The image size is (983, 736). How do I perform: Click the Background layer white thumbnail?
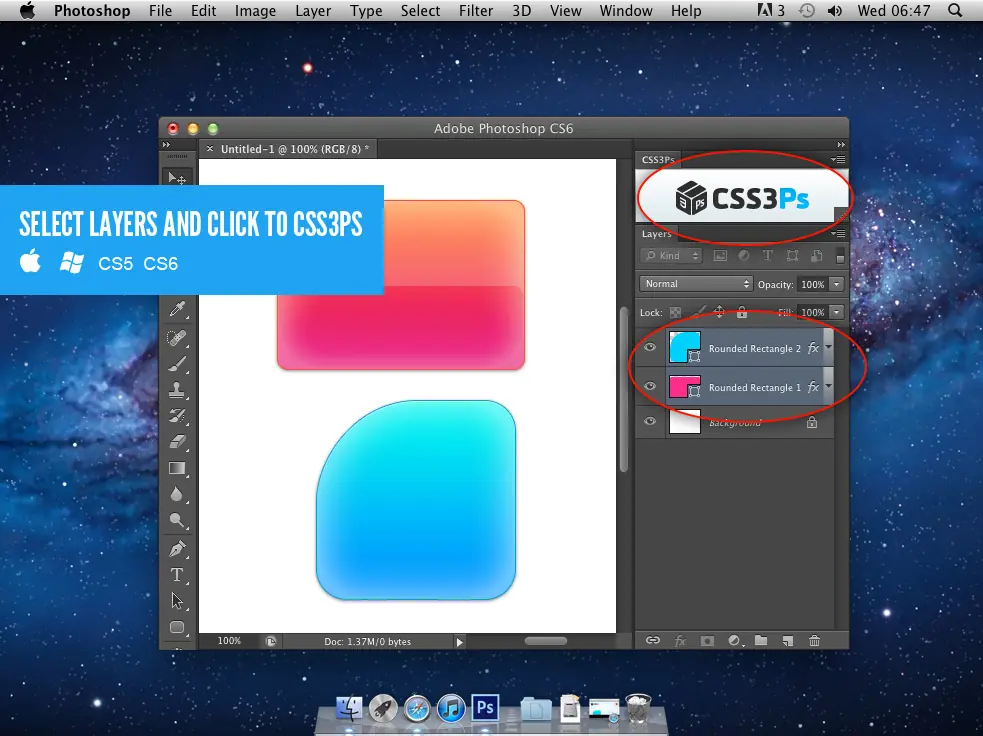(685, 421)
